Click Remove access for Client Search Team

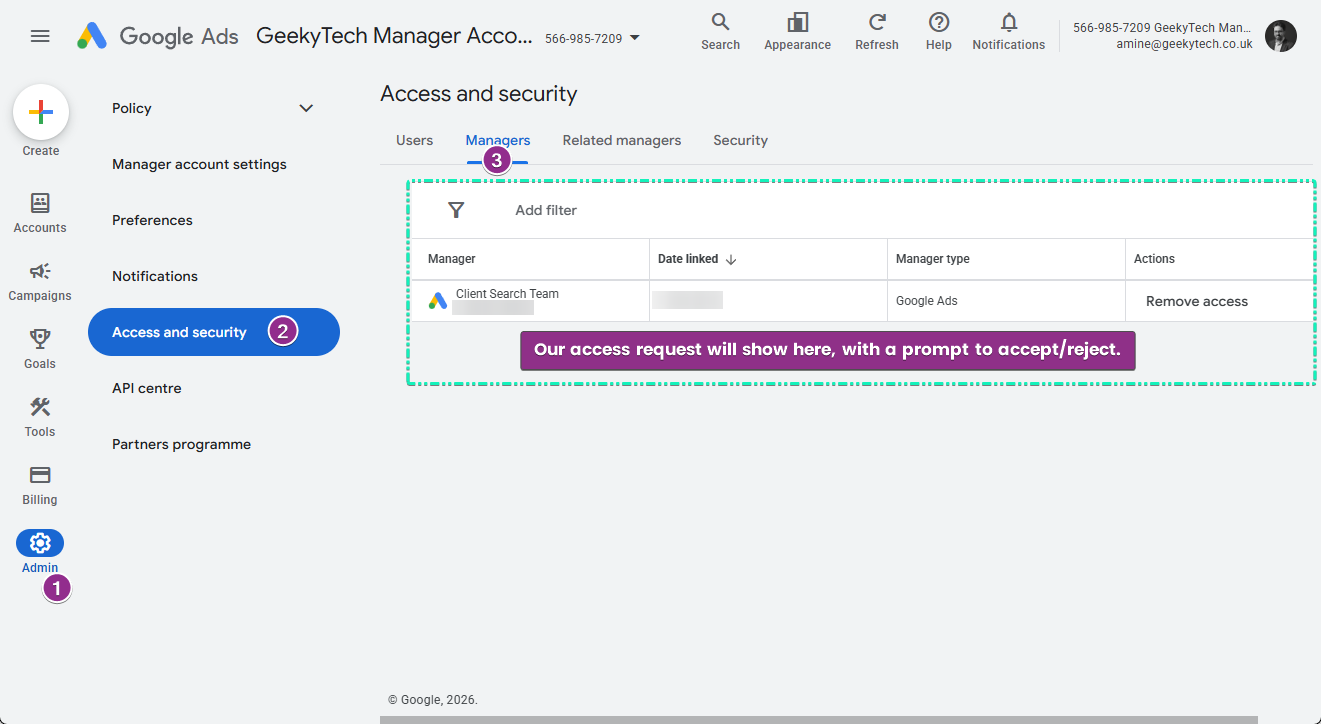click(1197, 301)
